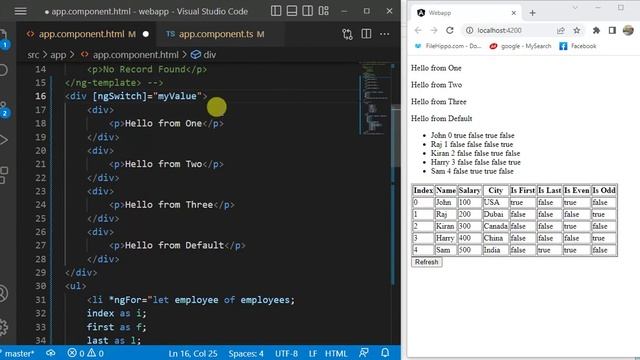Viewport: 640px width, 360px height.
Task: Open browser extensions puzzle icon
Action: click(596, 30)
